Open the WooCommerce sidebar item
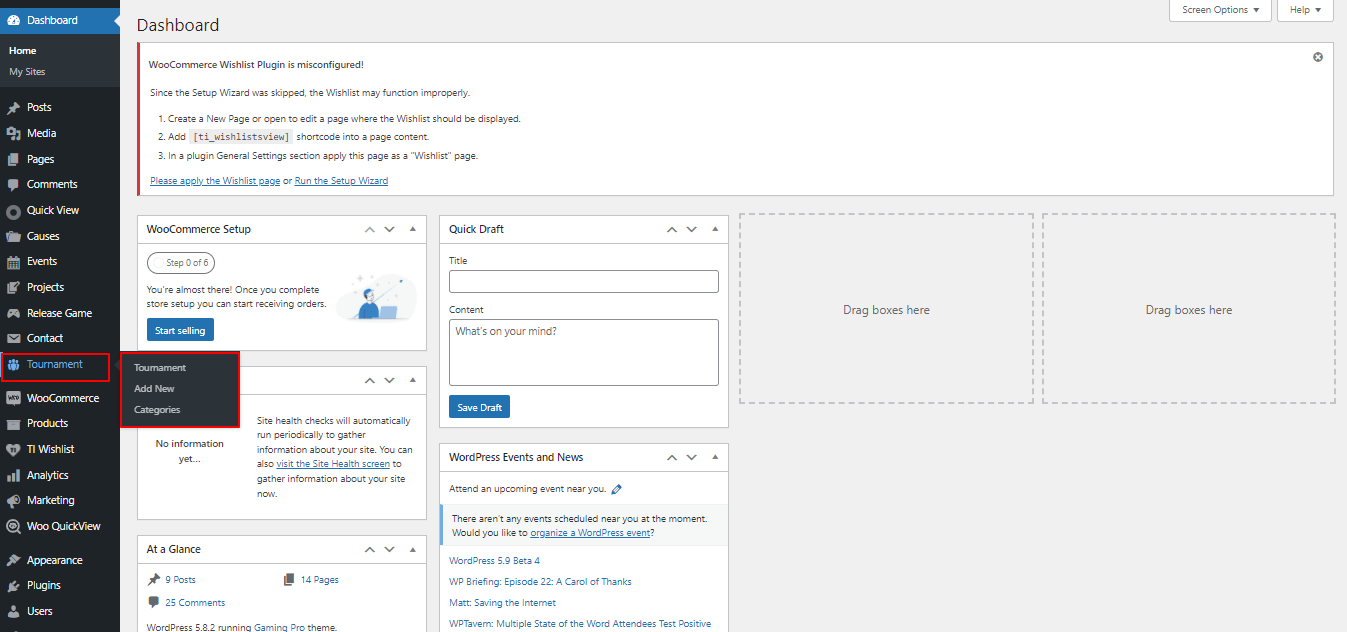 coord(60,398)
